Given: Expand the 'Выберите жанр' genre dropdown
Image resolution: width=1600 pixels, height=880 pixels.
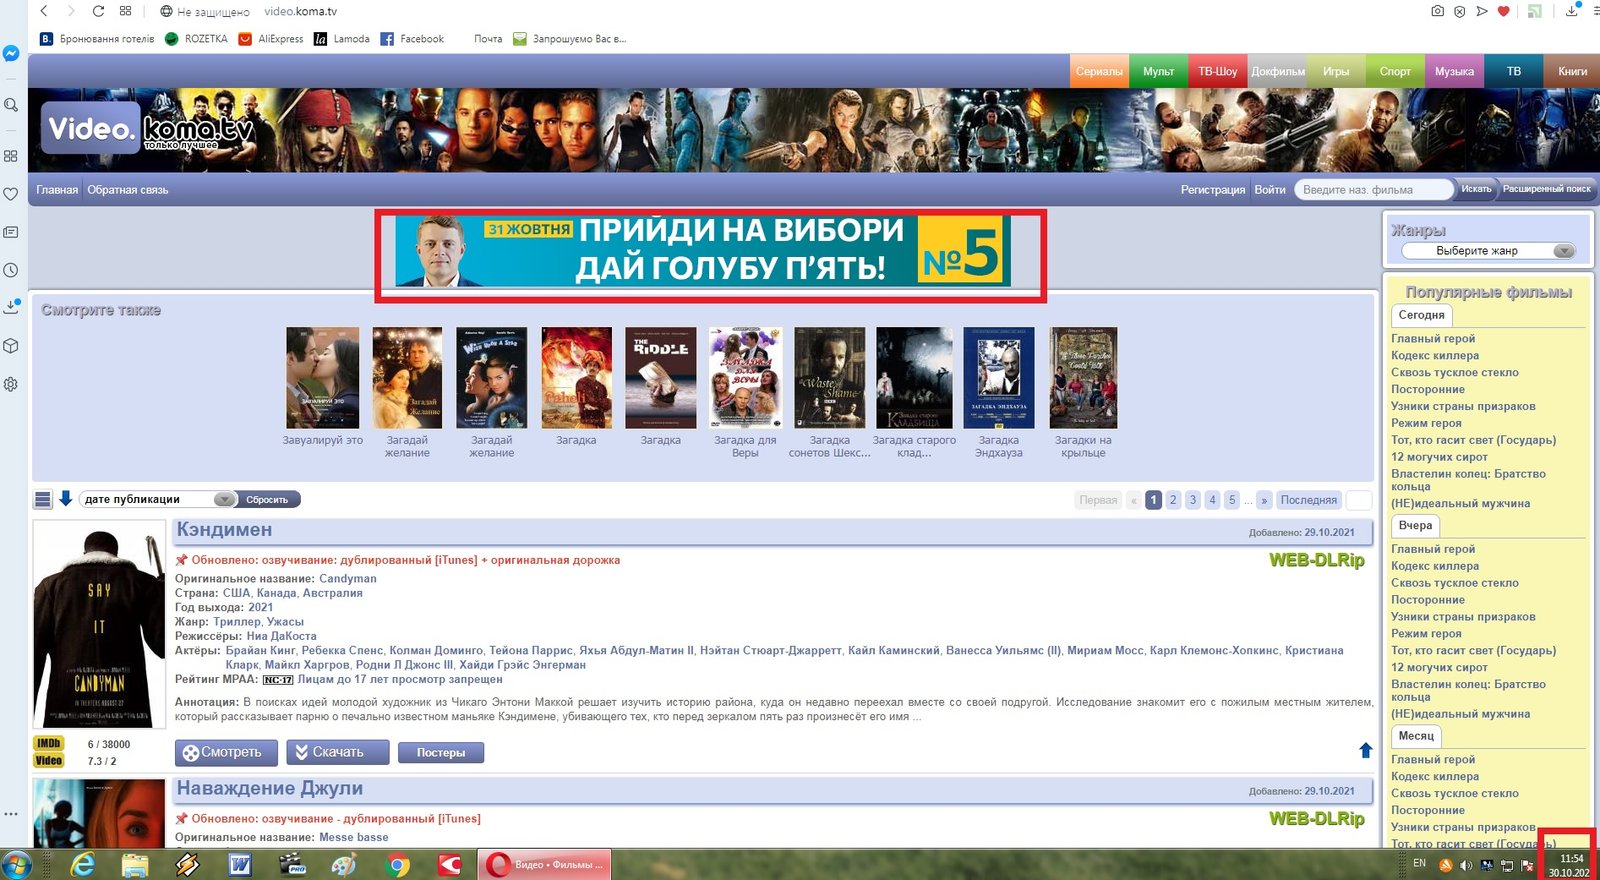Looking at the screenshot, I should tap(1487, 251).
